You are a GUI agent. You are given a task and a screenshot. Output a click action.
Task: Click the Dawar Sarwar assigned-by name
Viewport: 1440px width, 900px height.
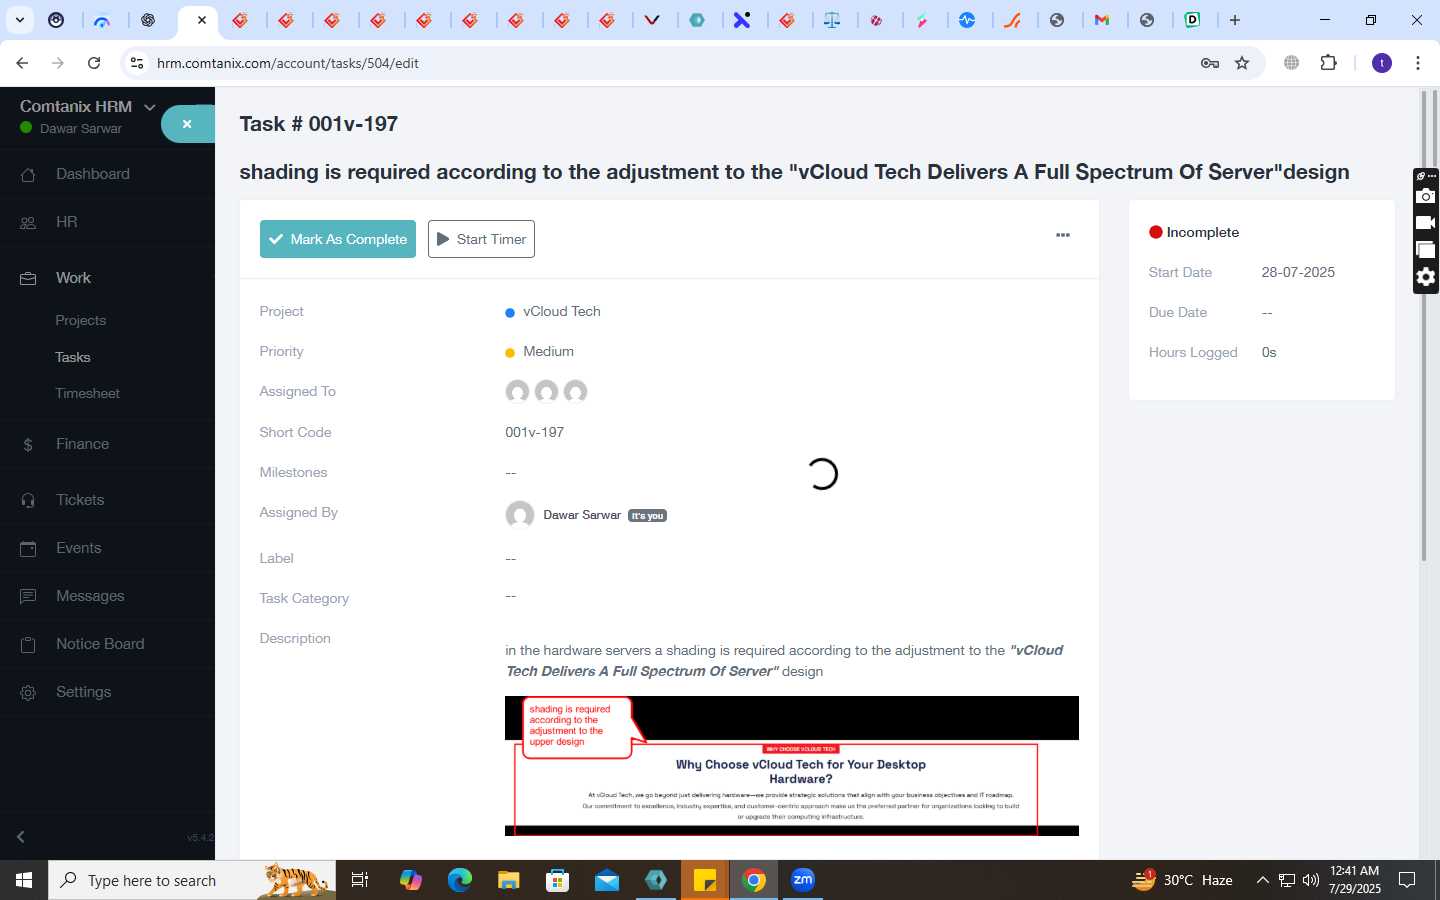point(582,515)
